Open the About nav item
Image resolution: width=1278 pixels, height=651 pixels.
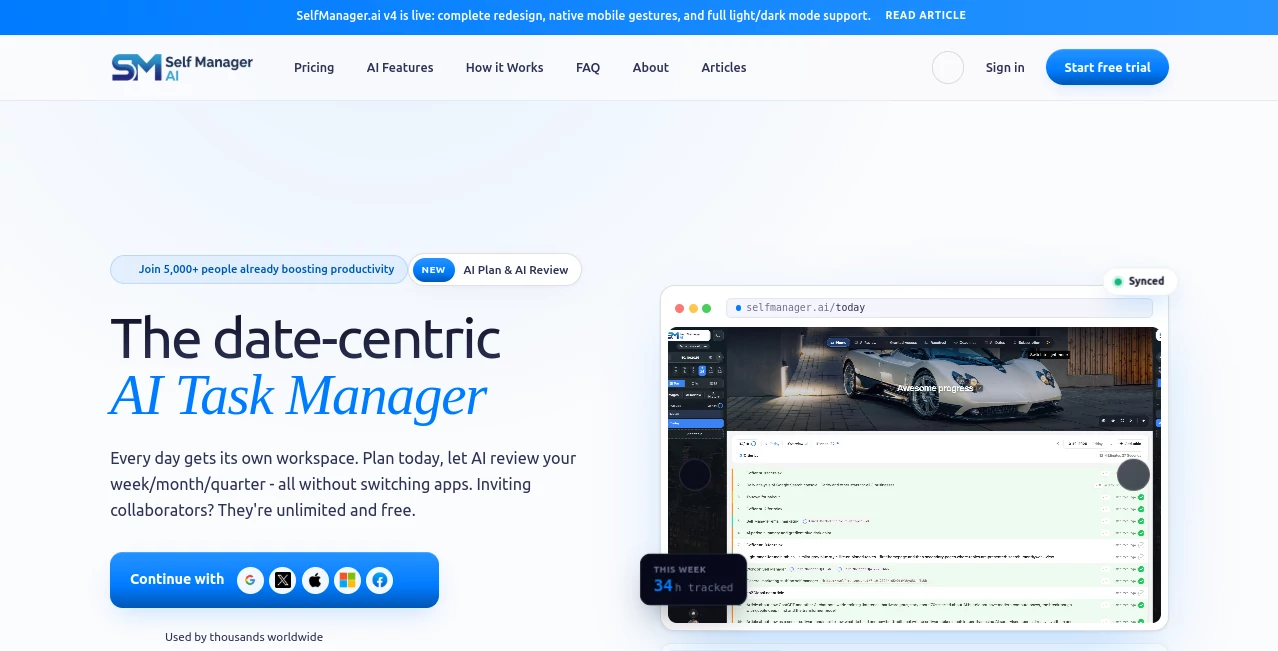(651, 67)
